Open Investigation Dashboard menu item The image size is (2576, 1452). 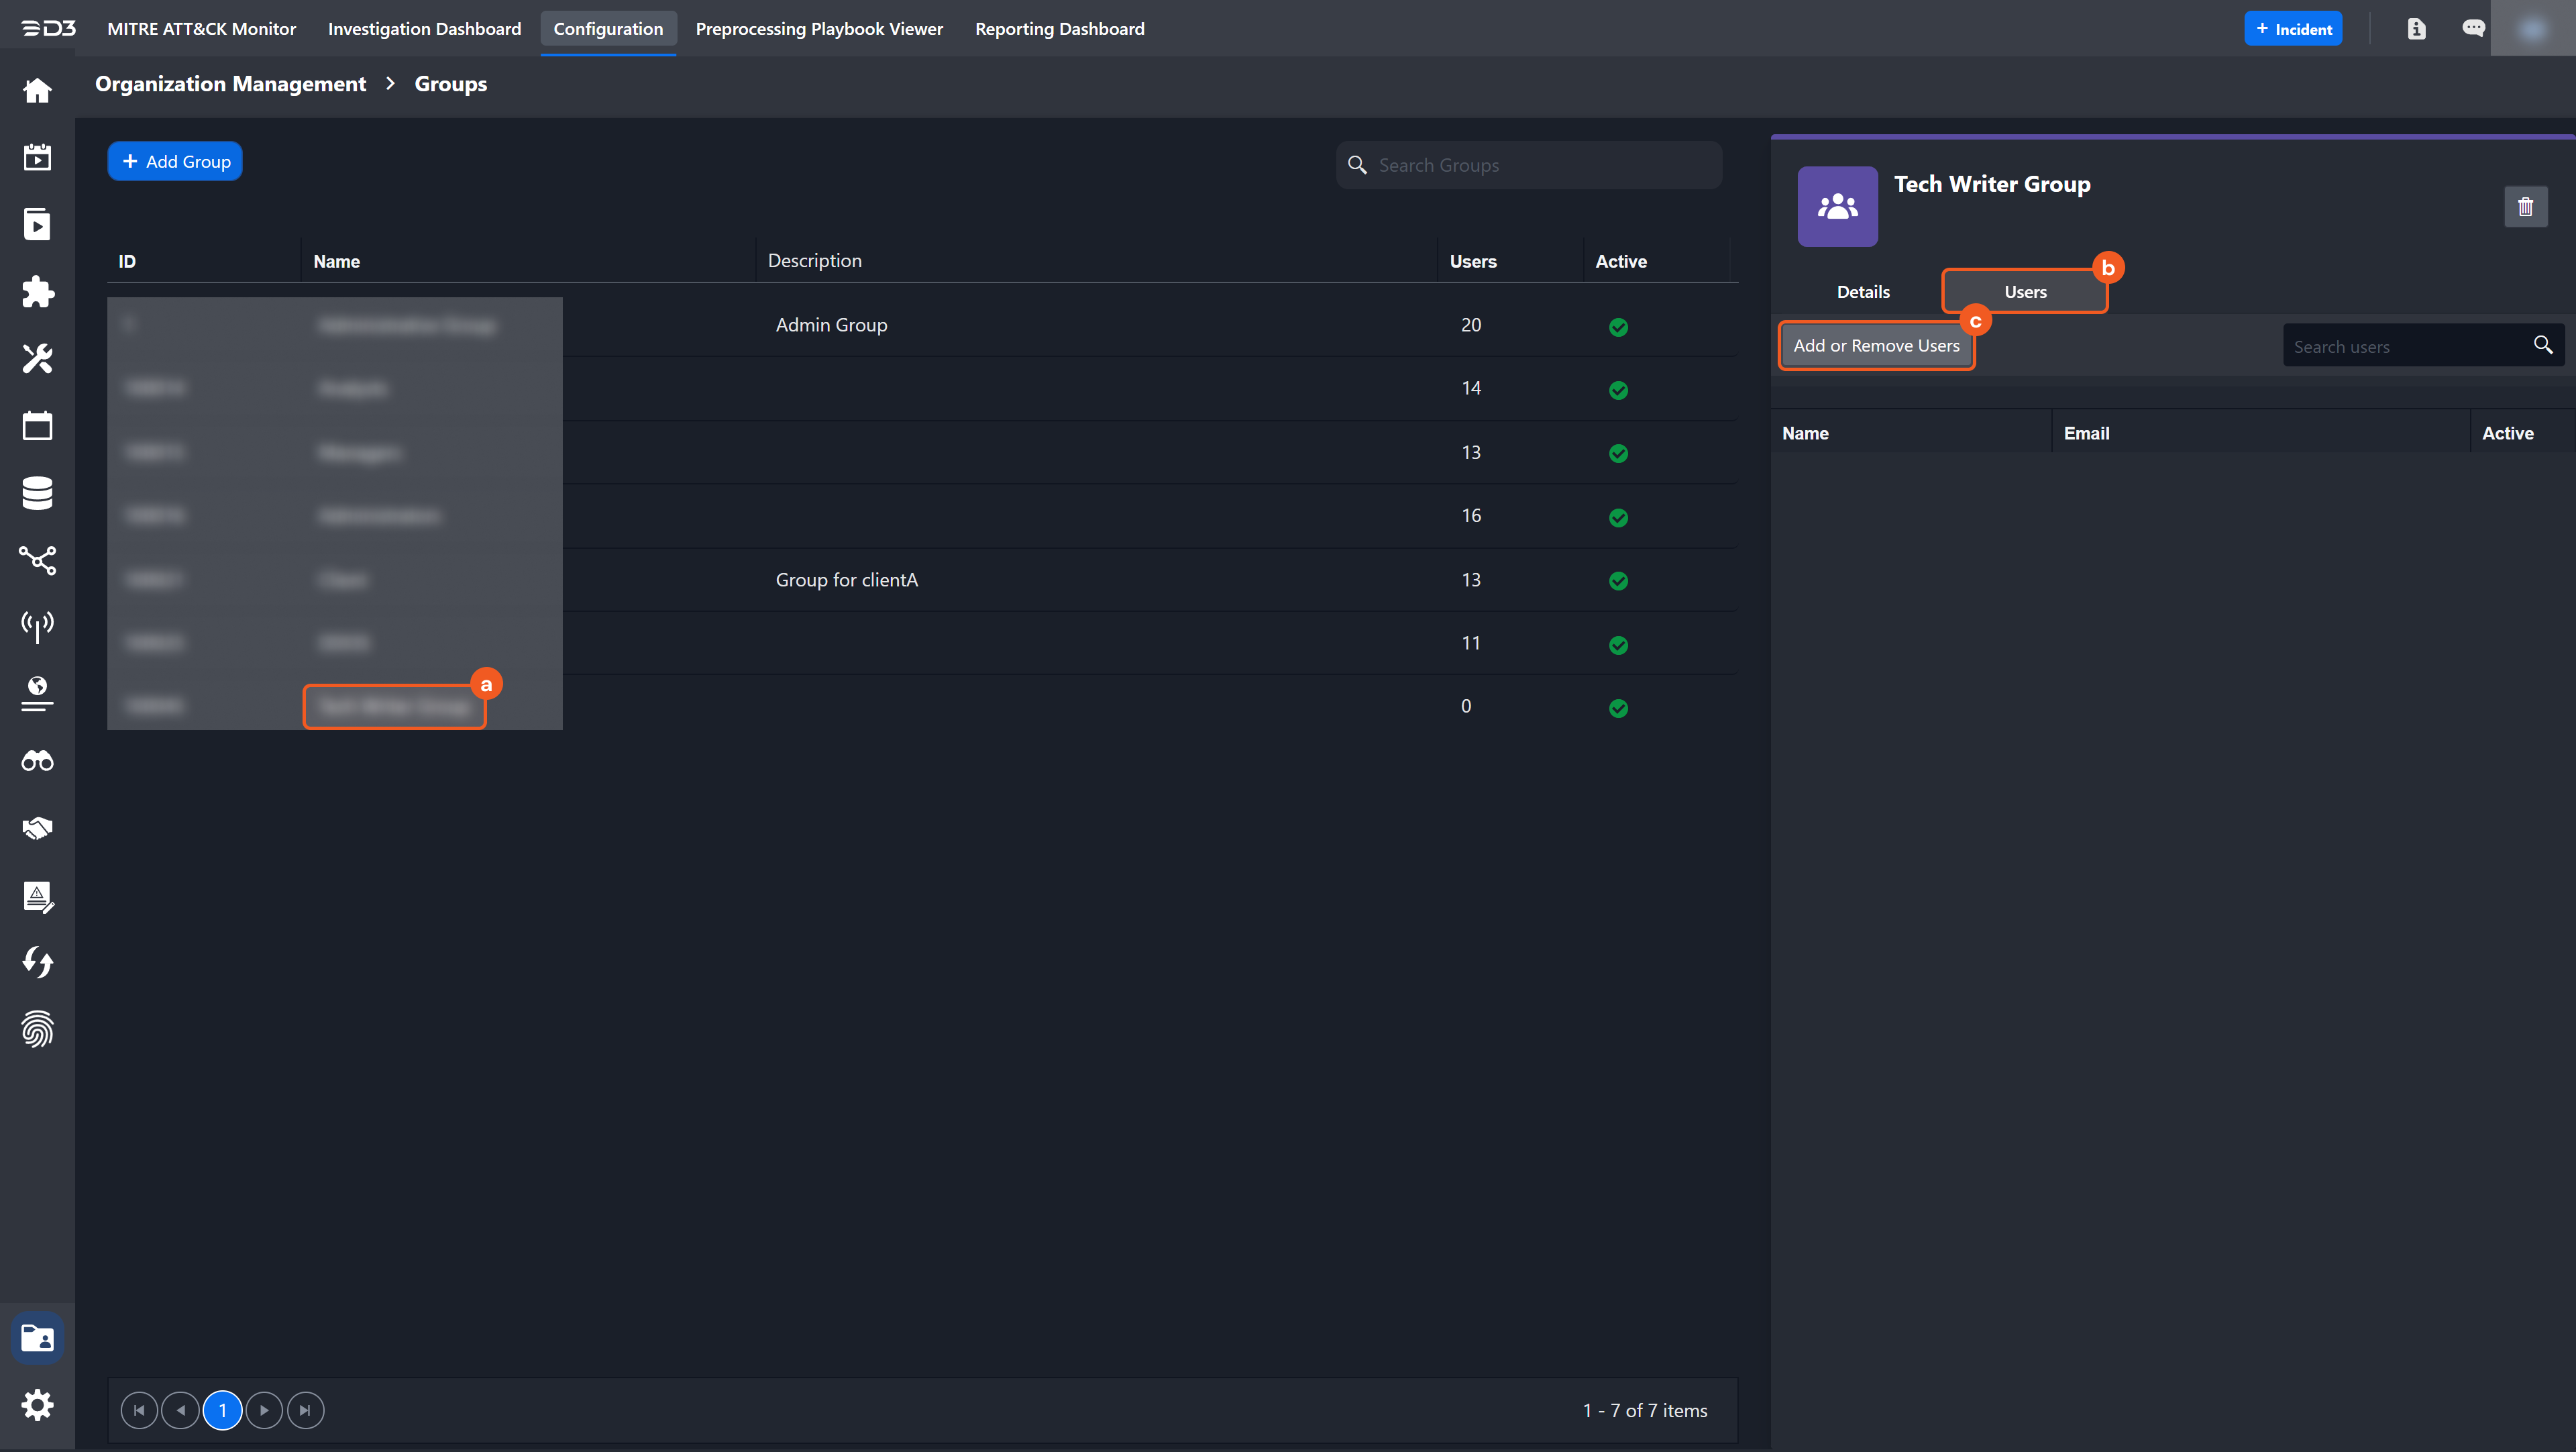pyautogui.click(x=424, y=28)
